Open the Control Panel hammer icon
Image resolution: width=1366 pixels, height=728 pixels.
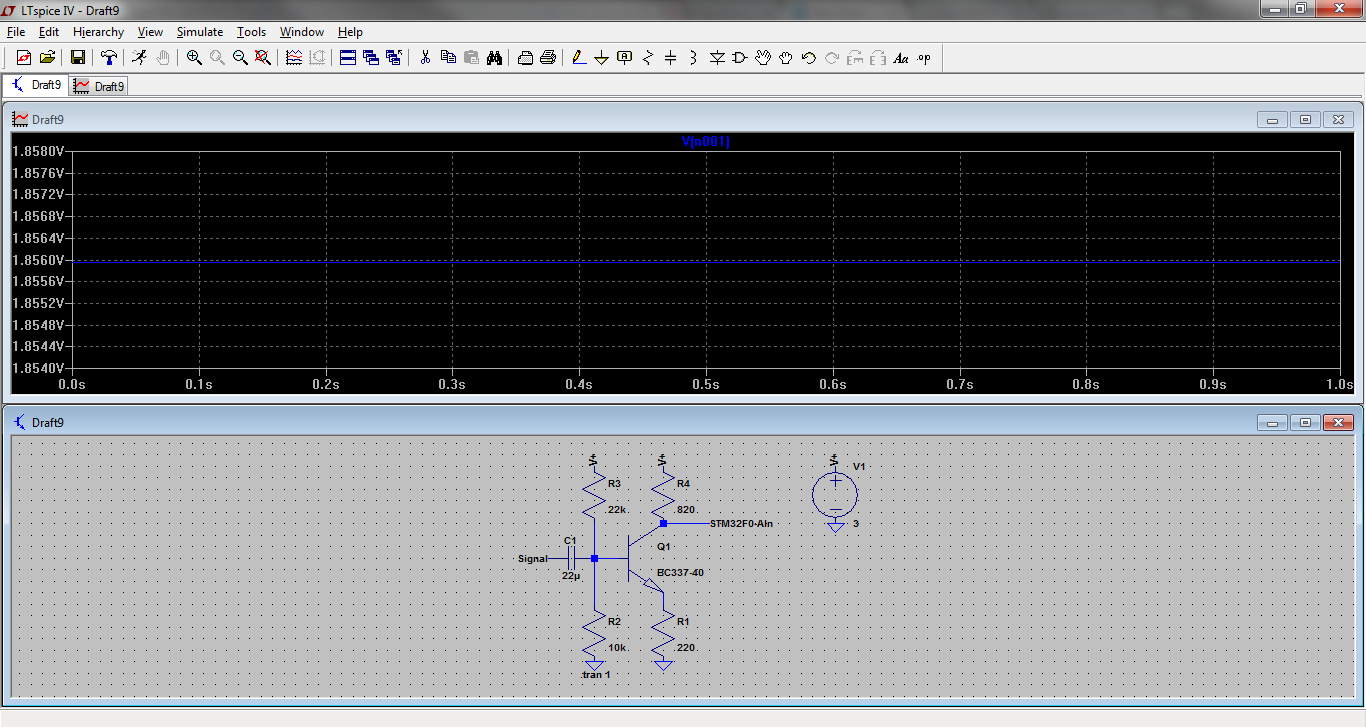pyautogui.click(x=108, y=58)
